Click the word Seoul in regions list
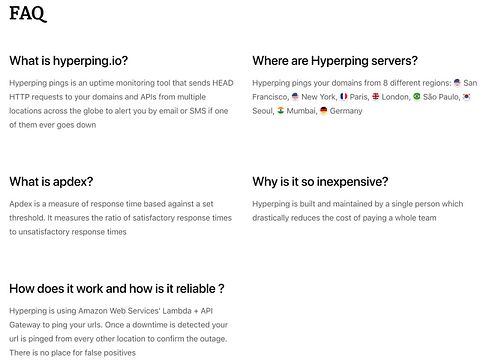480x362 pixels. pos(263,111)
